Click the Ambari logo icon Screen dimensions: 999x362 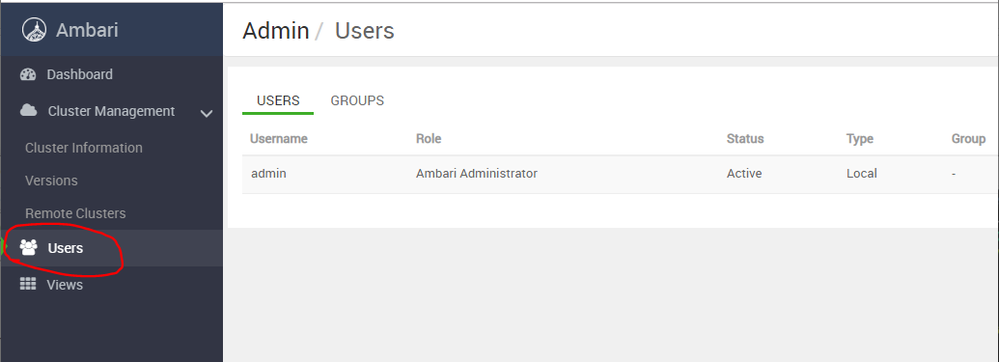click(x=34, y=29)
